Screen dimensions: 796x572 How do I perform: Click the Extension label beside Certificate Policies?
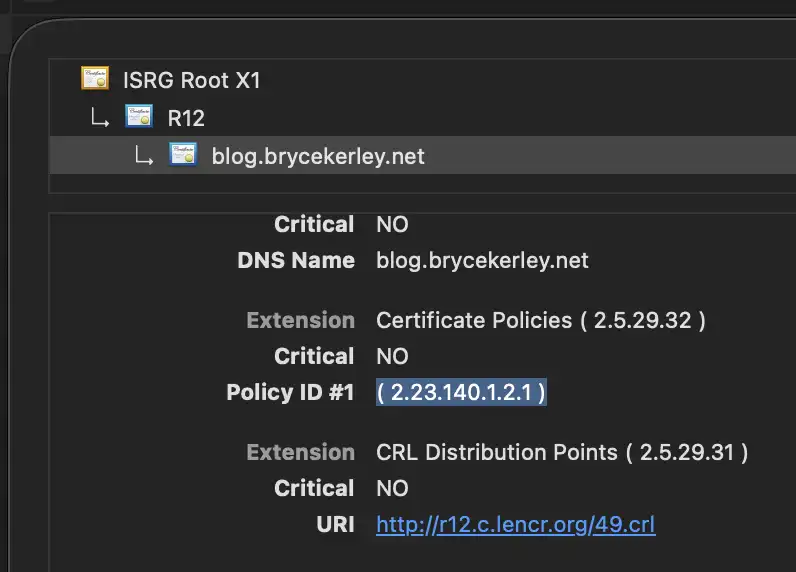tap(300, 320)
